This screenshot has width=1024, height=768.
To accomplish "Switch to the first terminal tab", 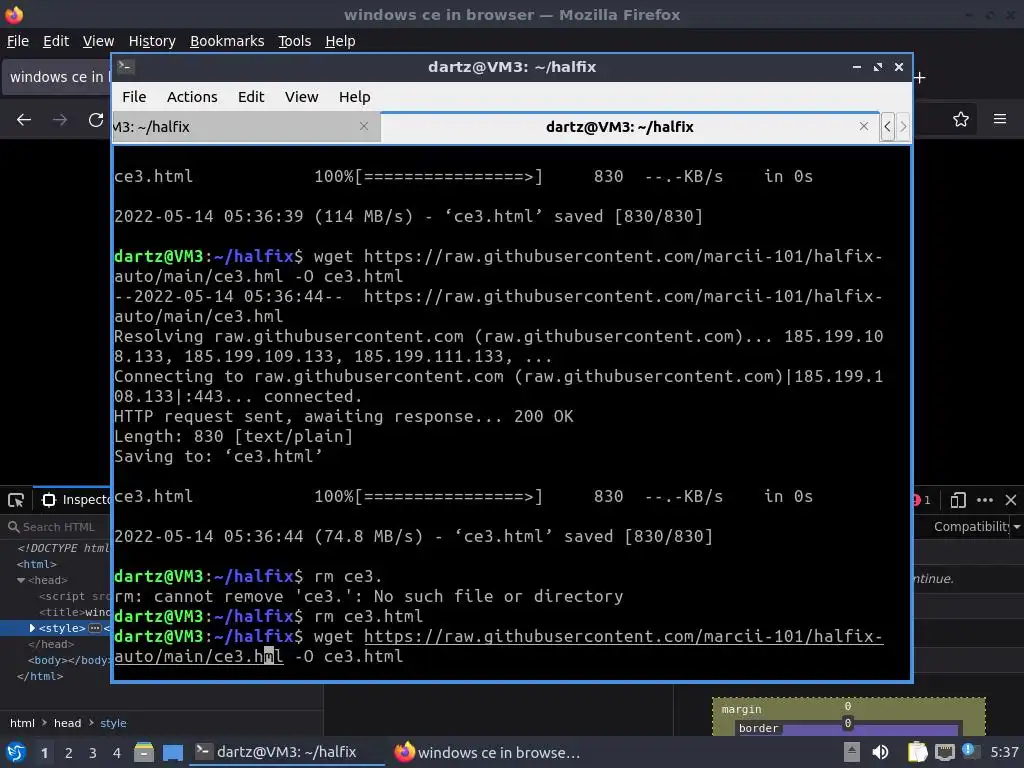I will (246, 127).
